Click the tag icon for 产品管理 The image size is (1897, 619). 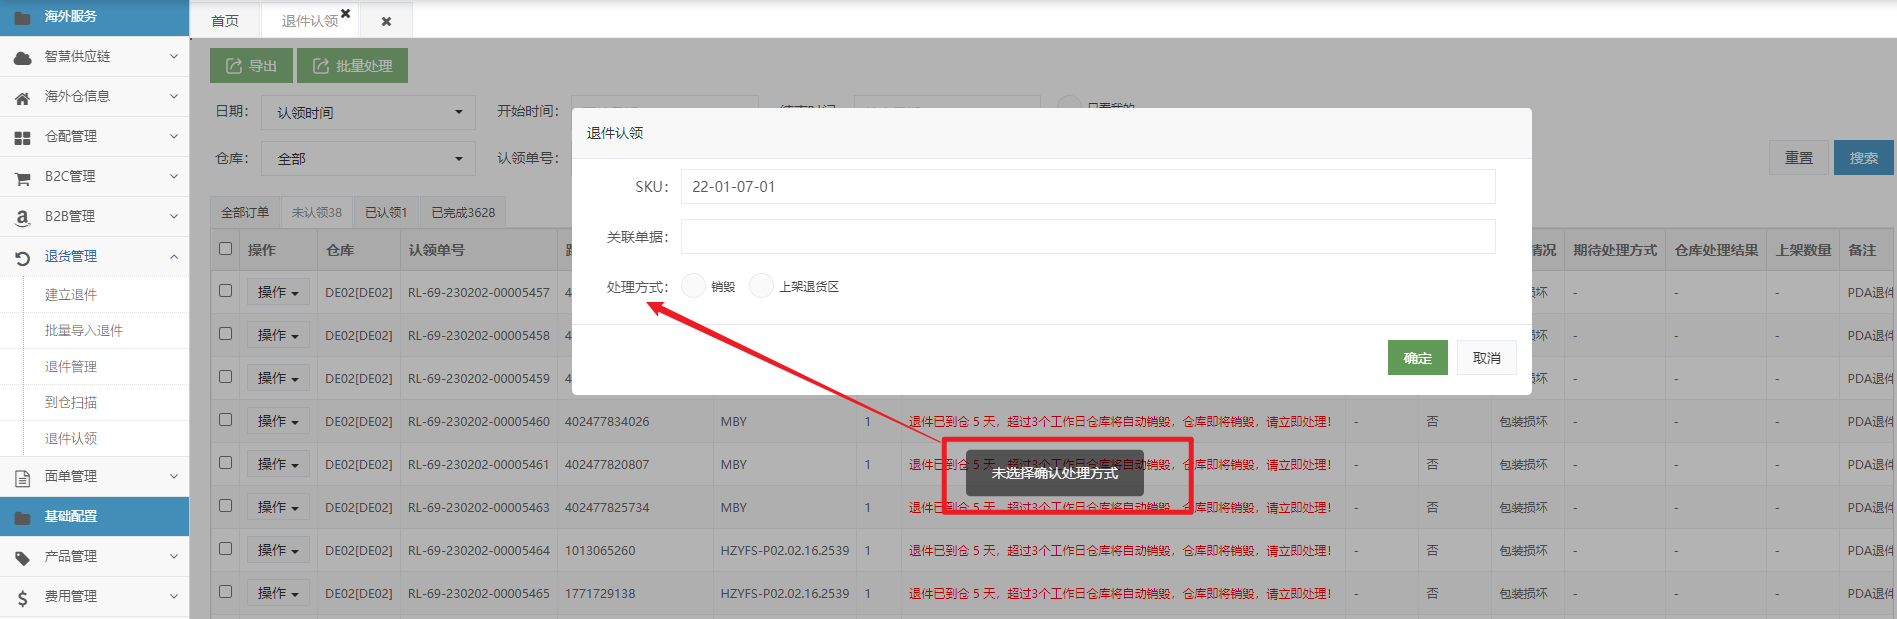coord(22,557)
